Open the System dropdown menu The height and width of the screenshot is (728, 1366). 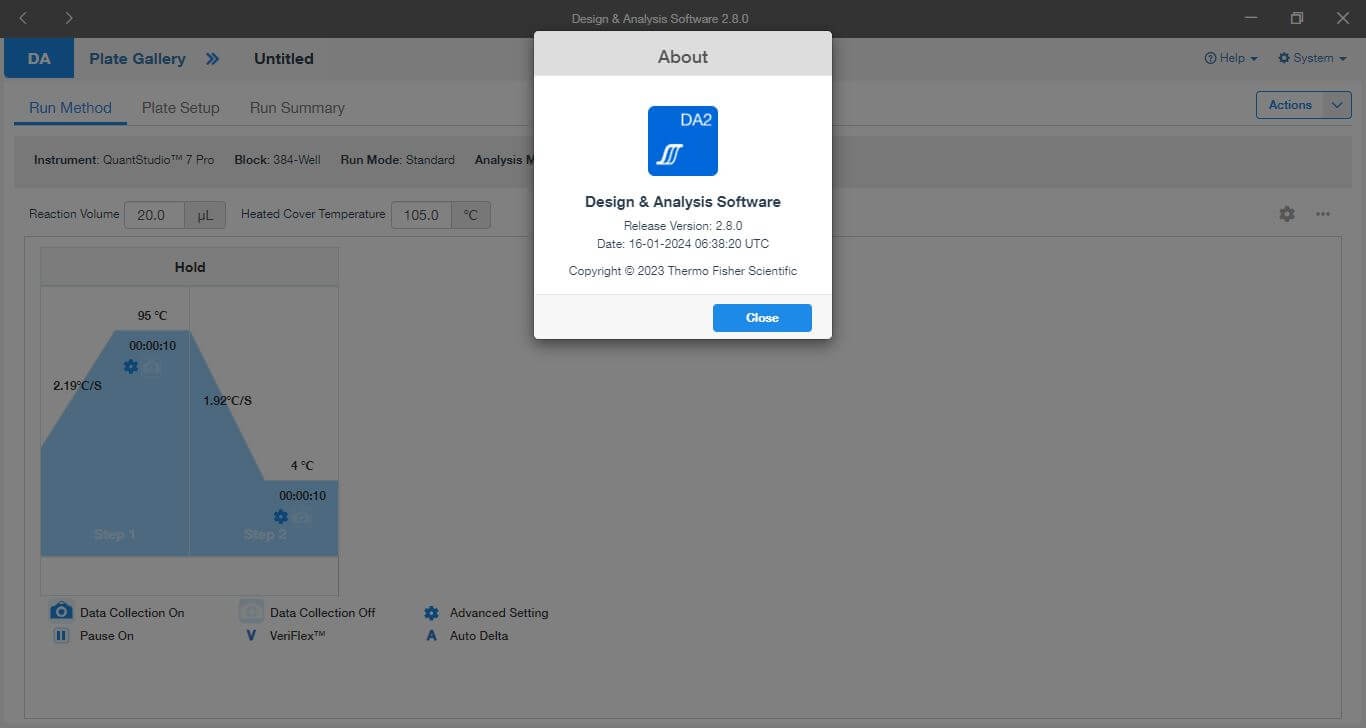pyautogui.click(x=1312, y=59)
